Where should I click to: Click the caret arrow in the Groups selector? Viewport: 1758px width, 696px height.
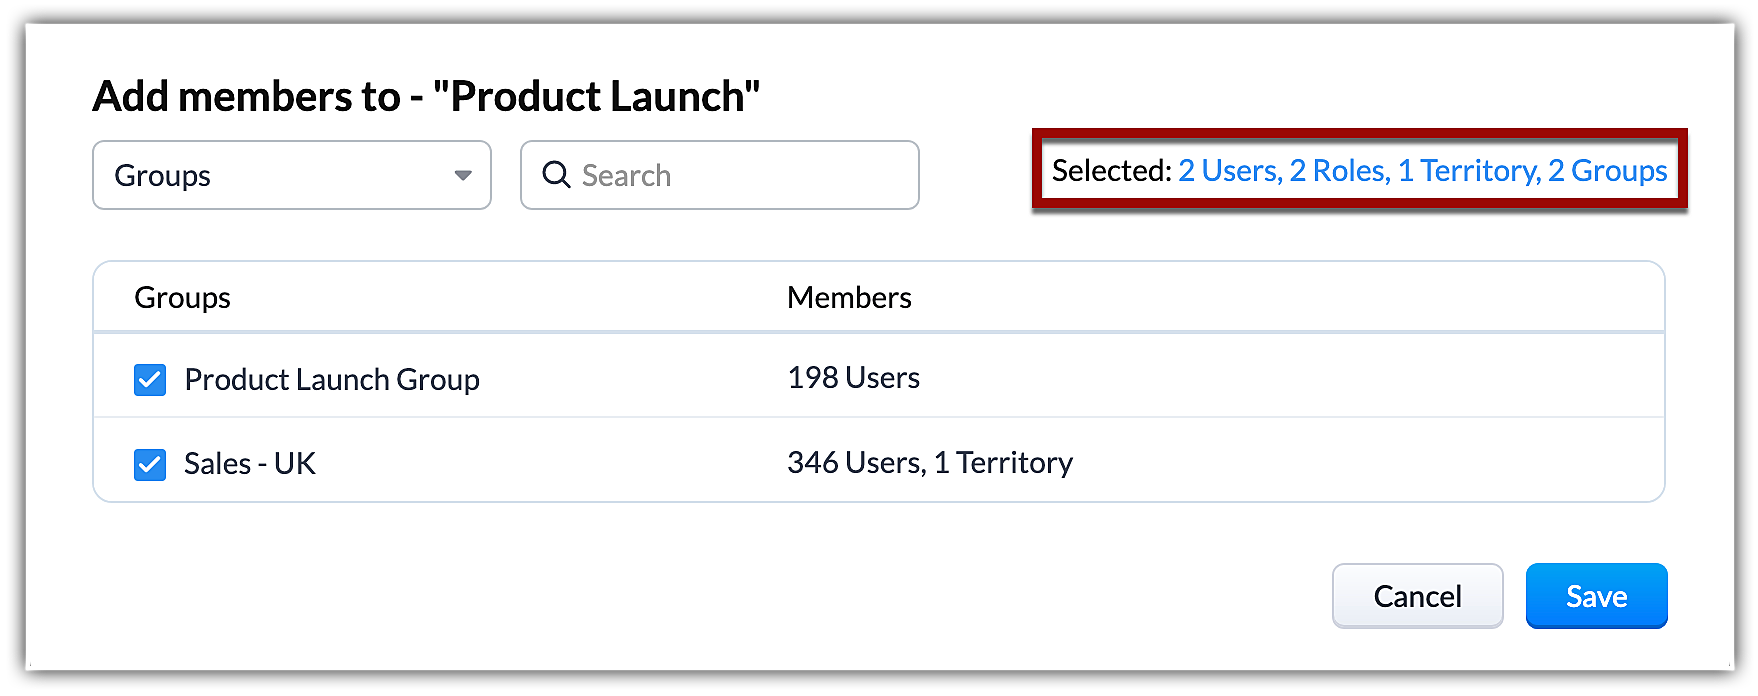click(x=463, y=175)
